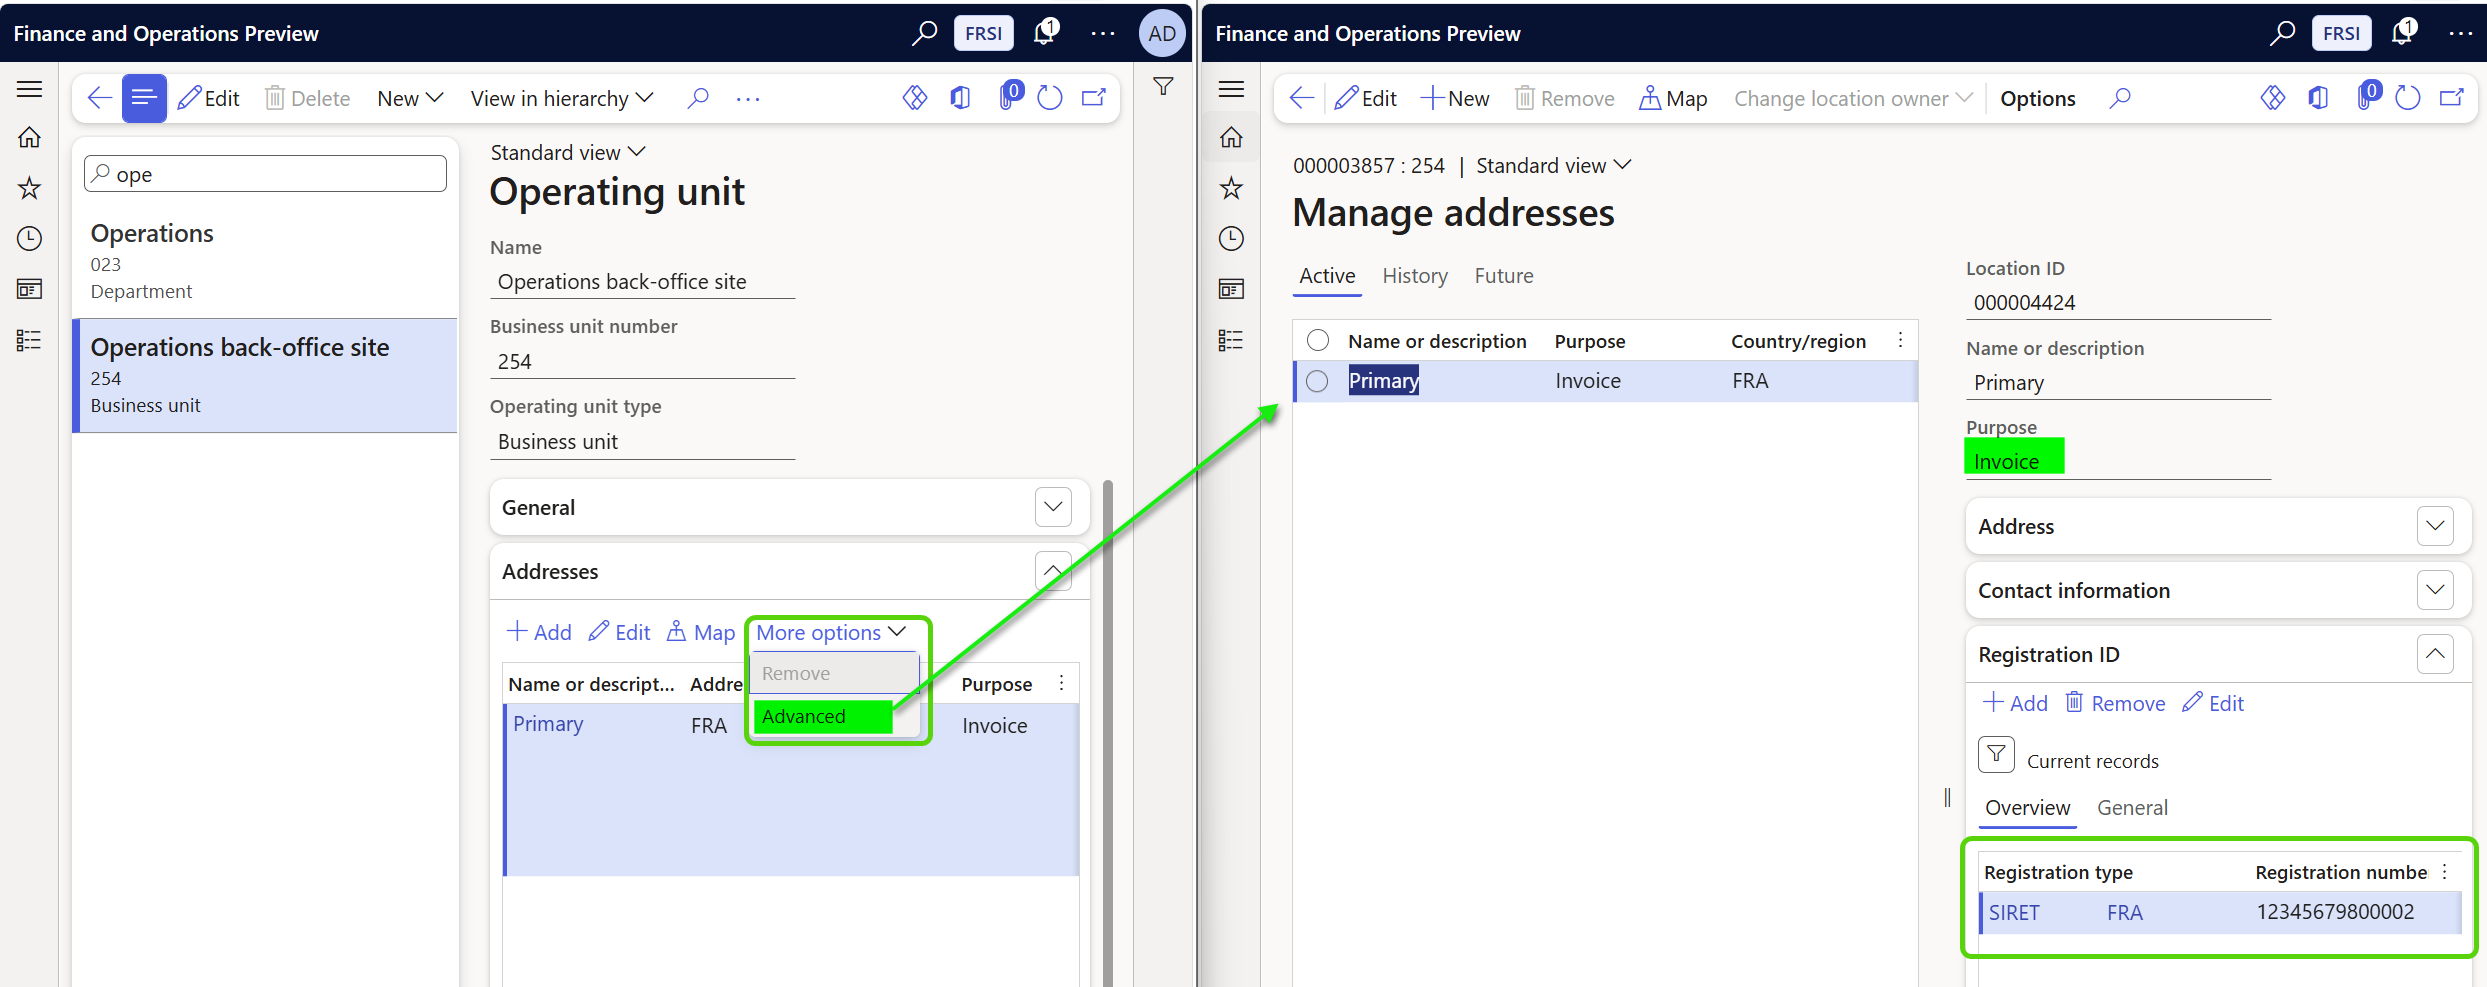
Task: Open Overview tab in Registration ID
Action: pyautogui.click(x=2027, y=808)
